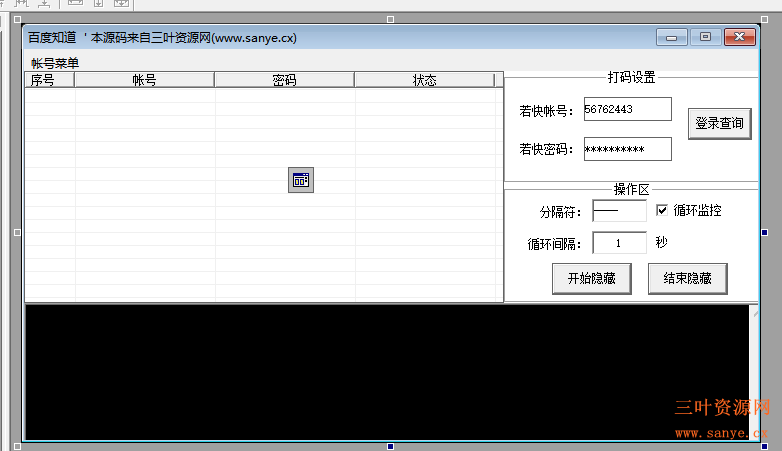Click the 若快帐号 input field

(x=627, y=109)
